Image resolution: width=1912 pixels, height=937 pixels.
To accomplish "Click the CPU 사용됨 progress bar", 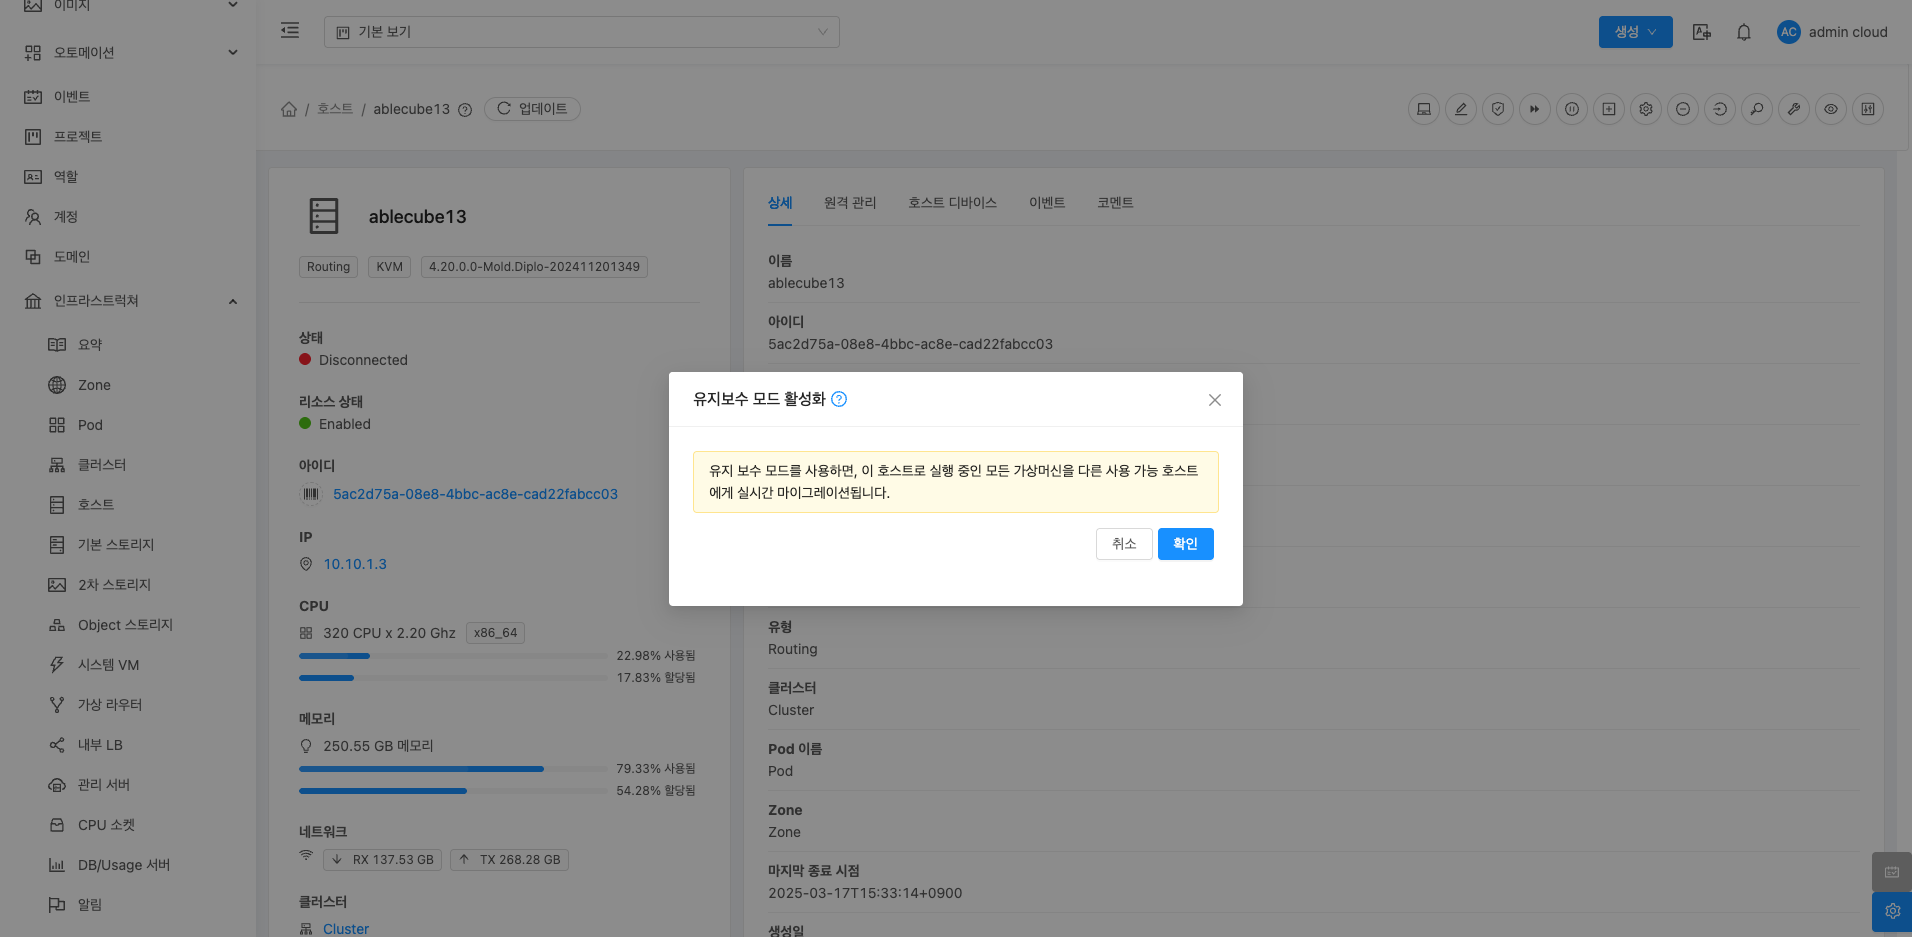I will pyautogui.click(x=452, y=656).
